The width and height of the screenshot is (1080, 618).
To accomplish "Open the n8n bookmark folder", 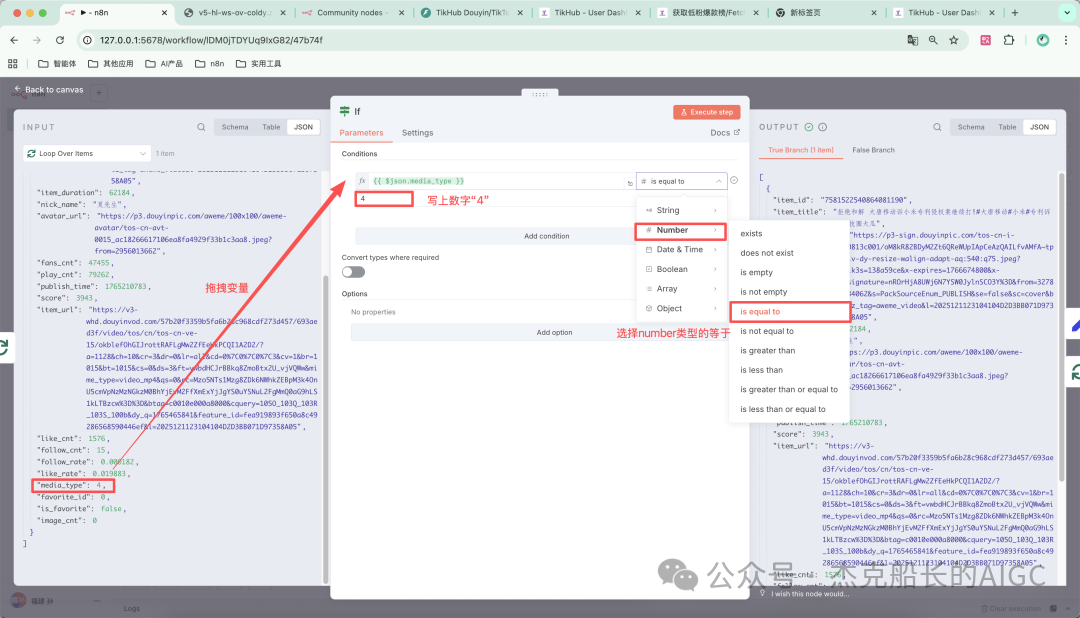I will (x=210, y=63).
